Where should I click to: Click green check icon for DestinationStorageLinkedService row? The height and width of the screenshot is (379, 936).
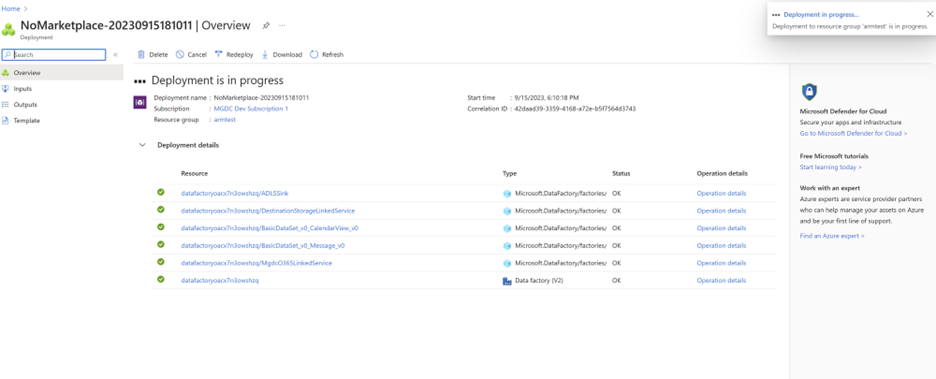tap(161, 209)
